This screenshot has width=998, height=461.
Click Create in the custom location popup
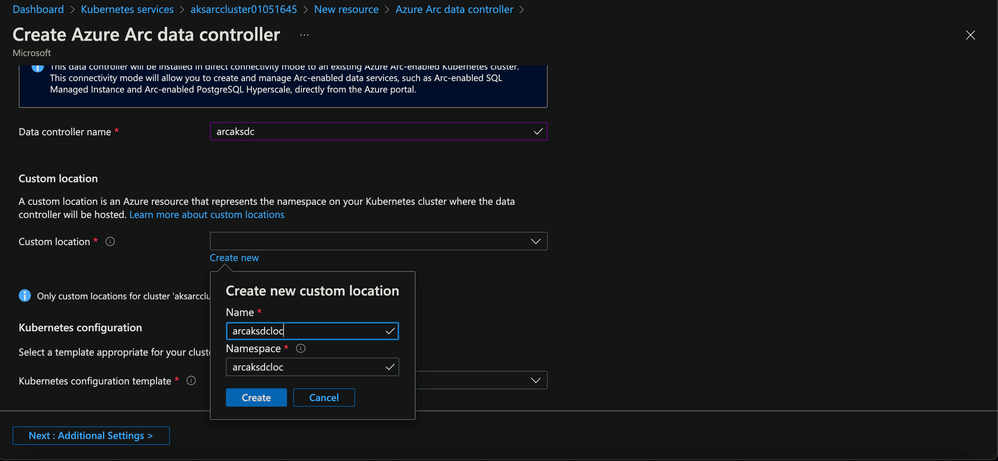(x=257, y=397)
